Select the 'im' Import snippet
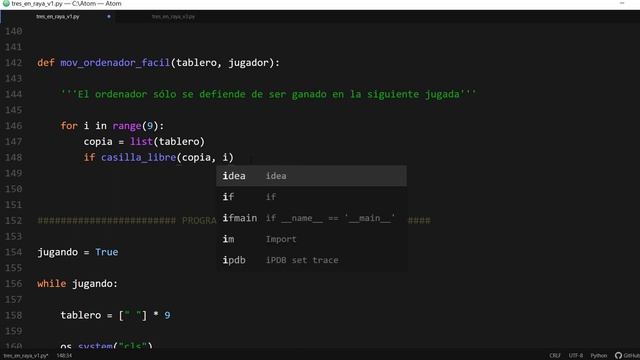The width and height of the screenshot is (640, 360). (311, 239)
